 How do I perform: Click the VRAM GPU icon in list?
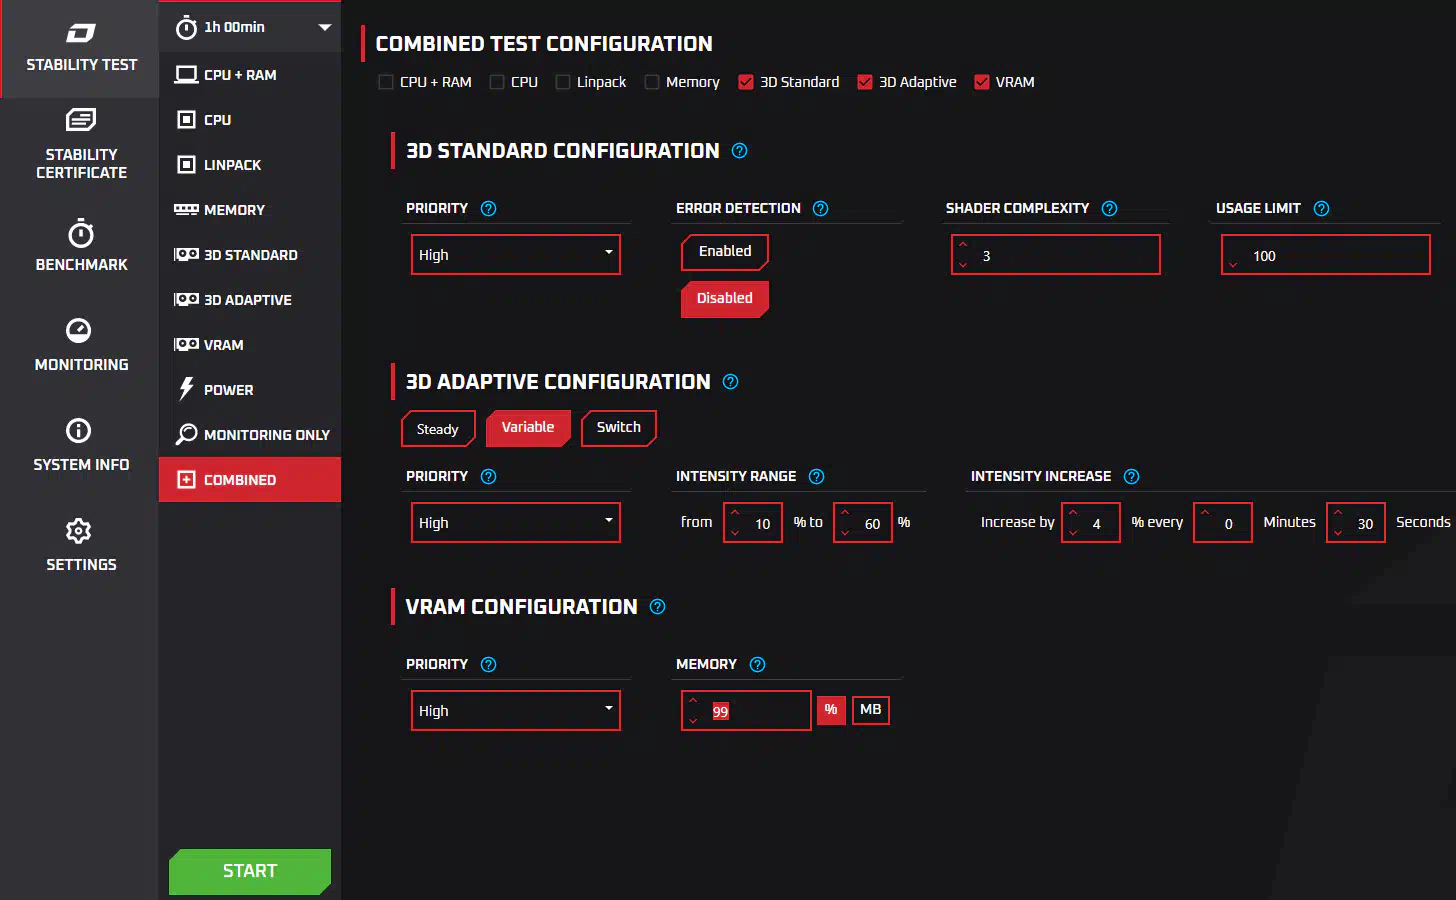[x=186, y=345]
